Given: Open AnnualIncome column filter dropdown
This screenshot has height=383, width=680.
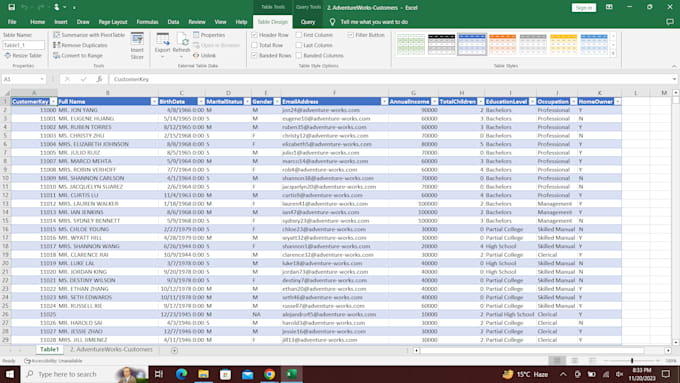Looking at the screenshot, I should [x=435, y=101].
